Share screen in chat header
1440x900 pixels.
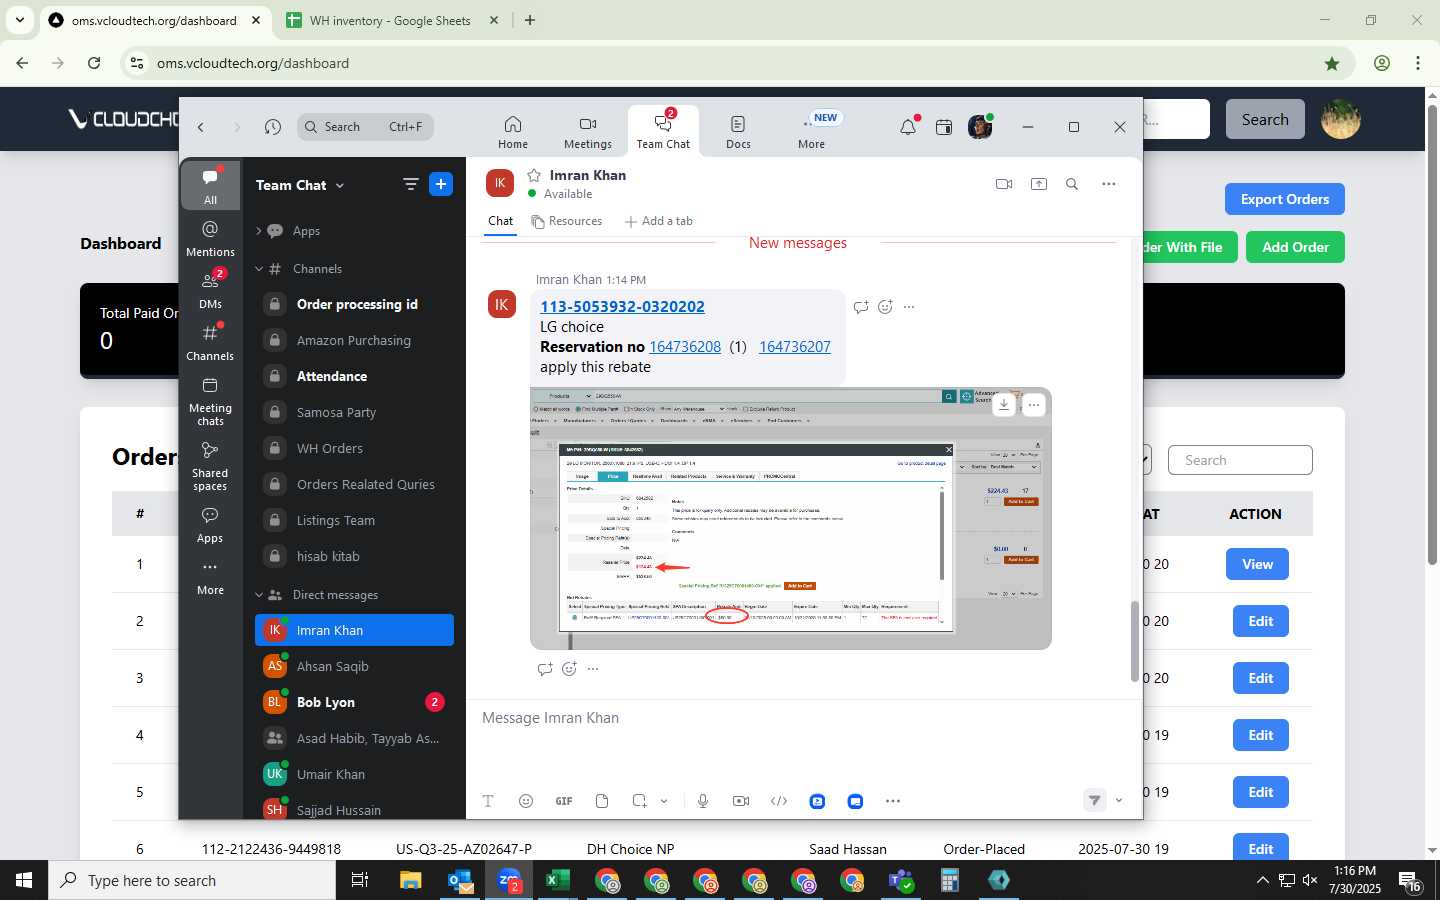[1039, 184]
